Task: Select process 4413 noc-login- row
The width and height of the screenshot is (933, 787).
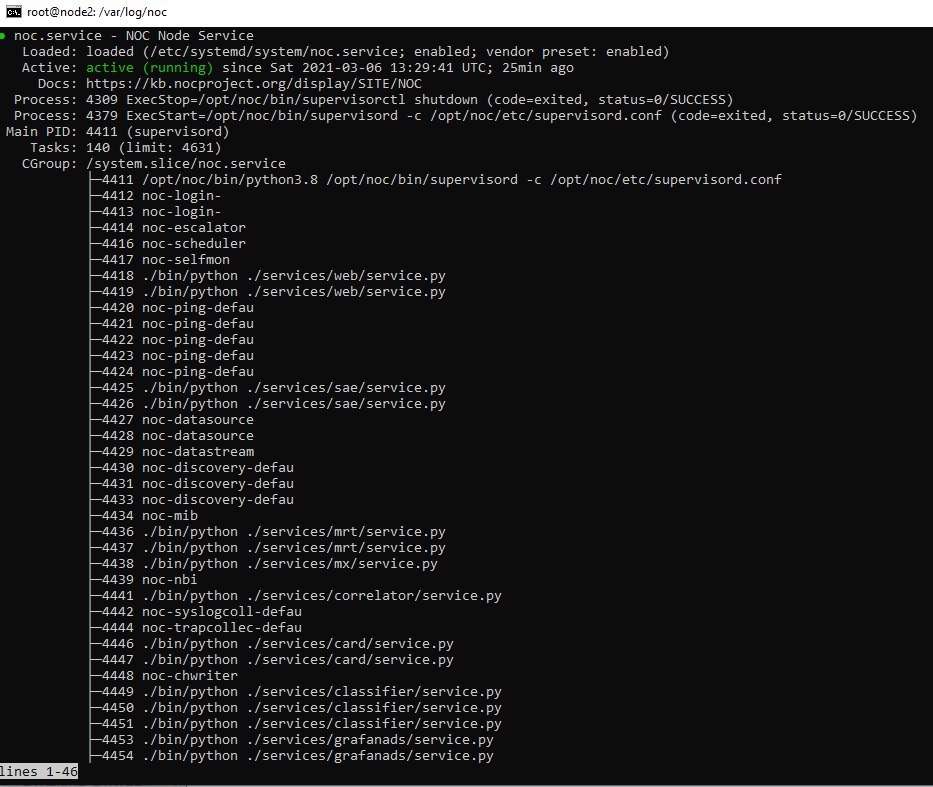Action: tap(156, 212)
